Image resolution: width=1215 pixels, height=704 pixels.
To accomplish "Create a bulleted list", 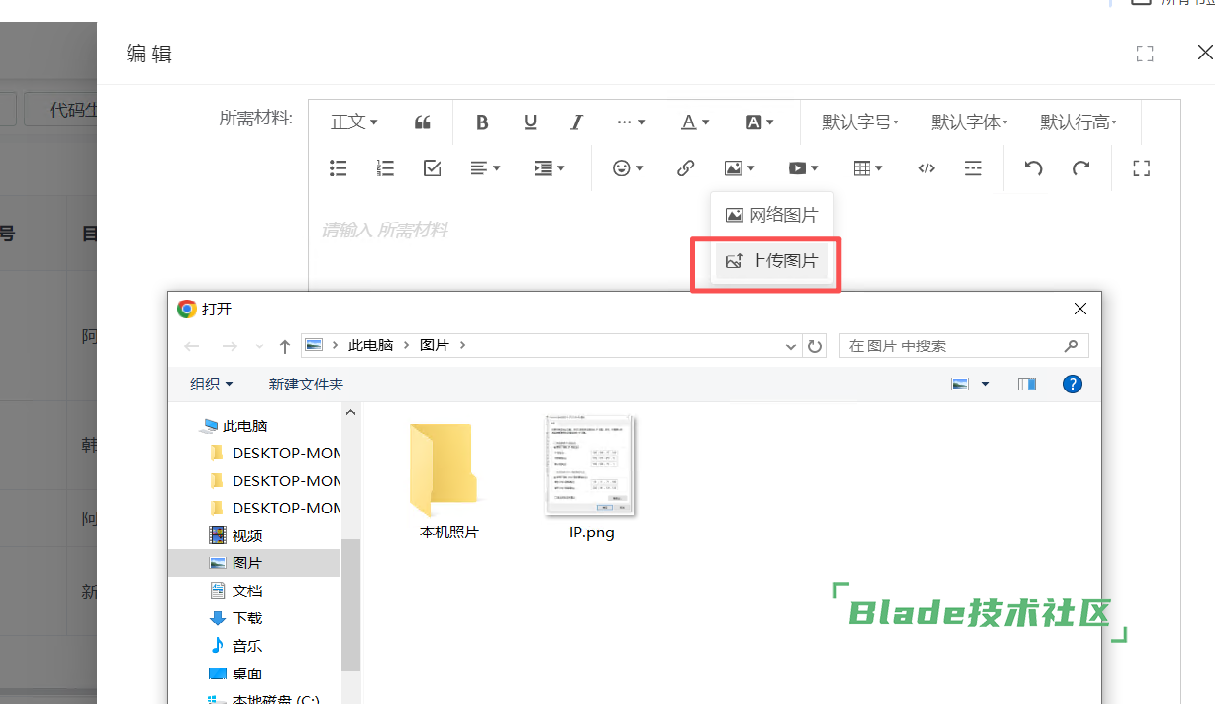I will [338, 168].
